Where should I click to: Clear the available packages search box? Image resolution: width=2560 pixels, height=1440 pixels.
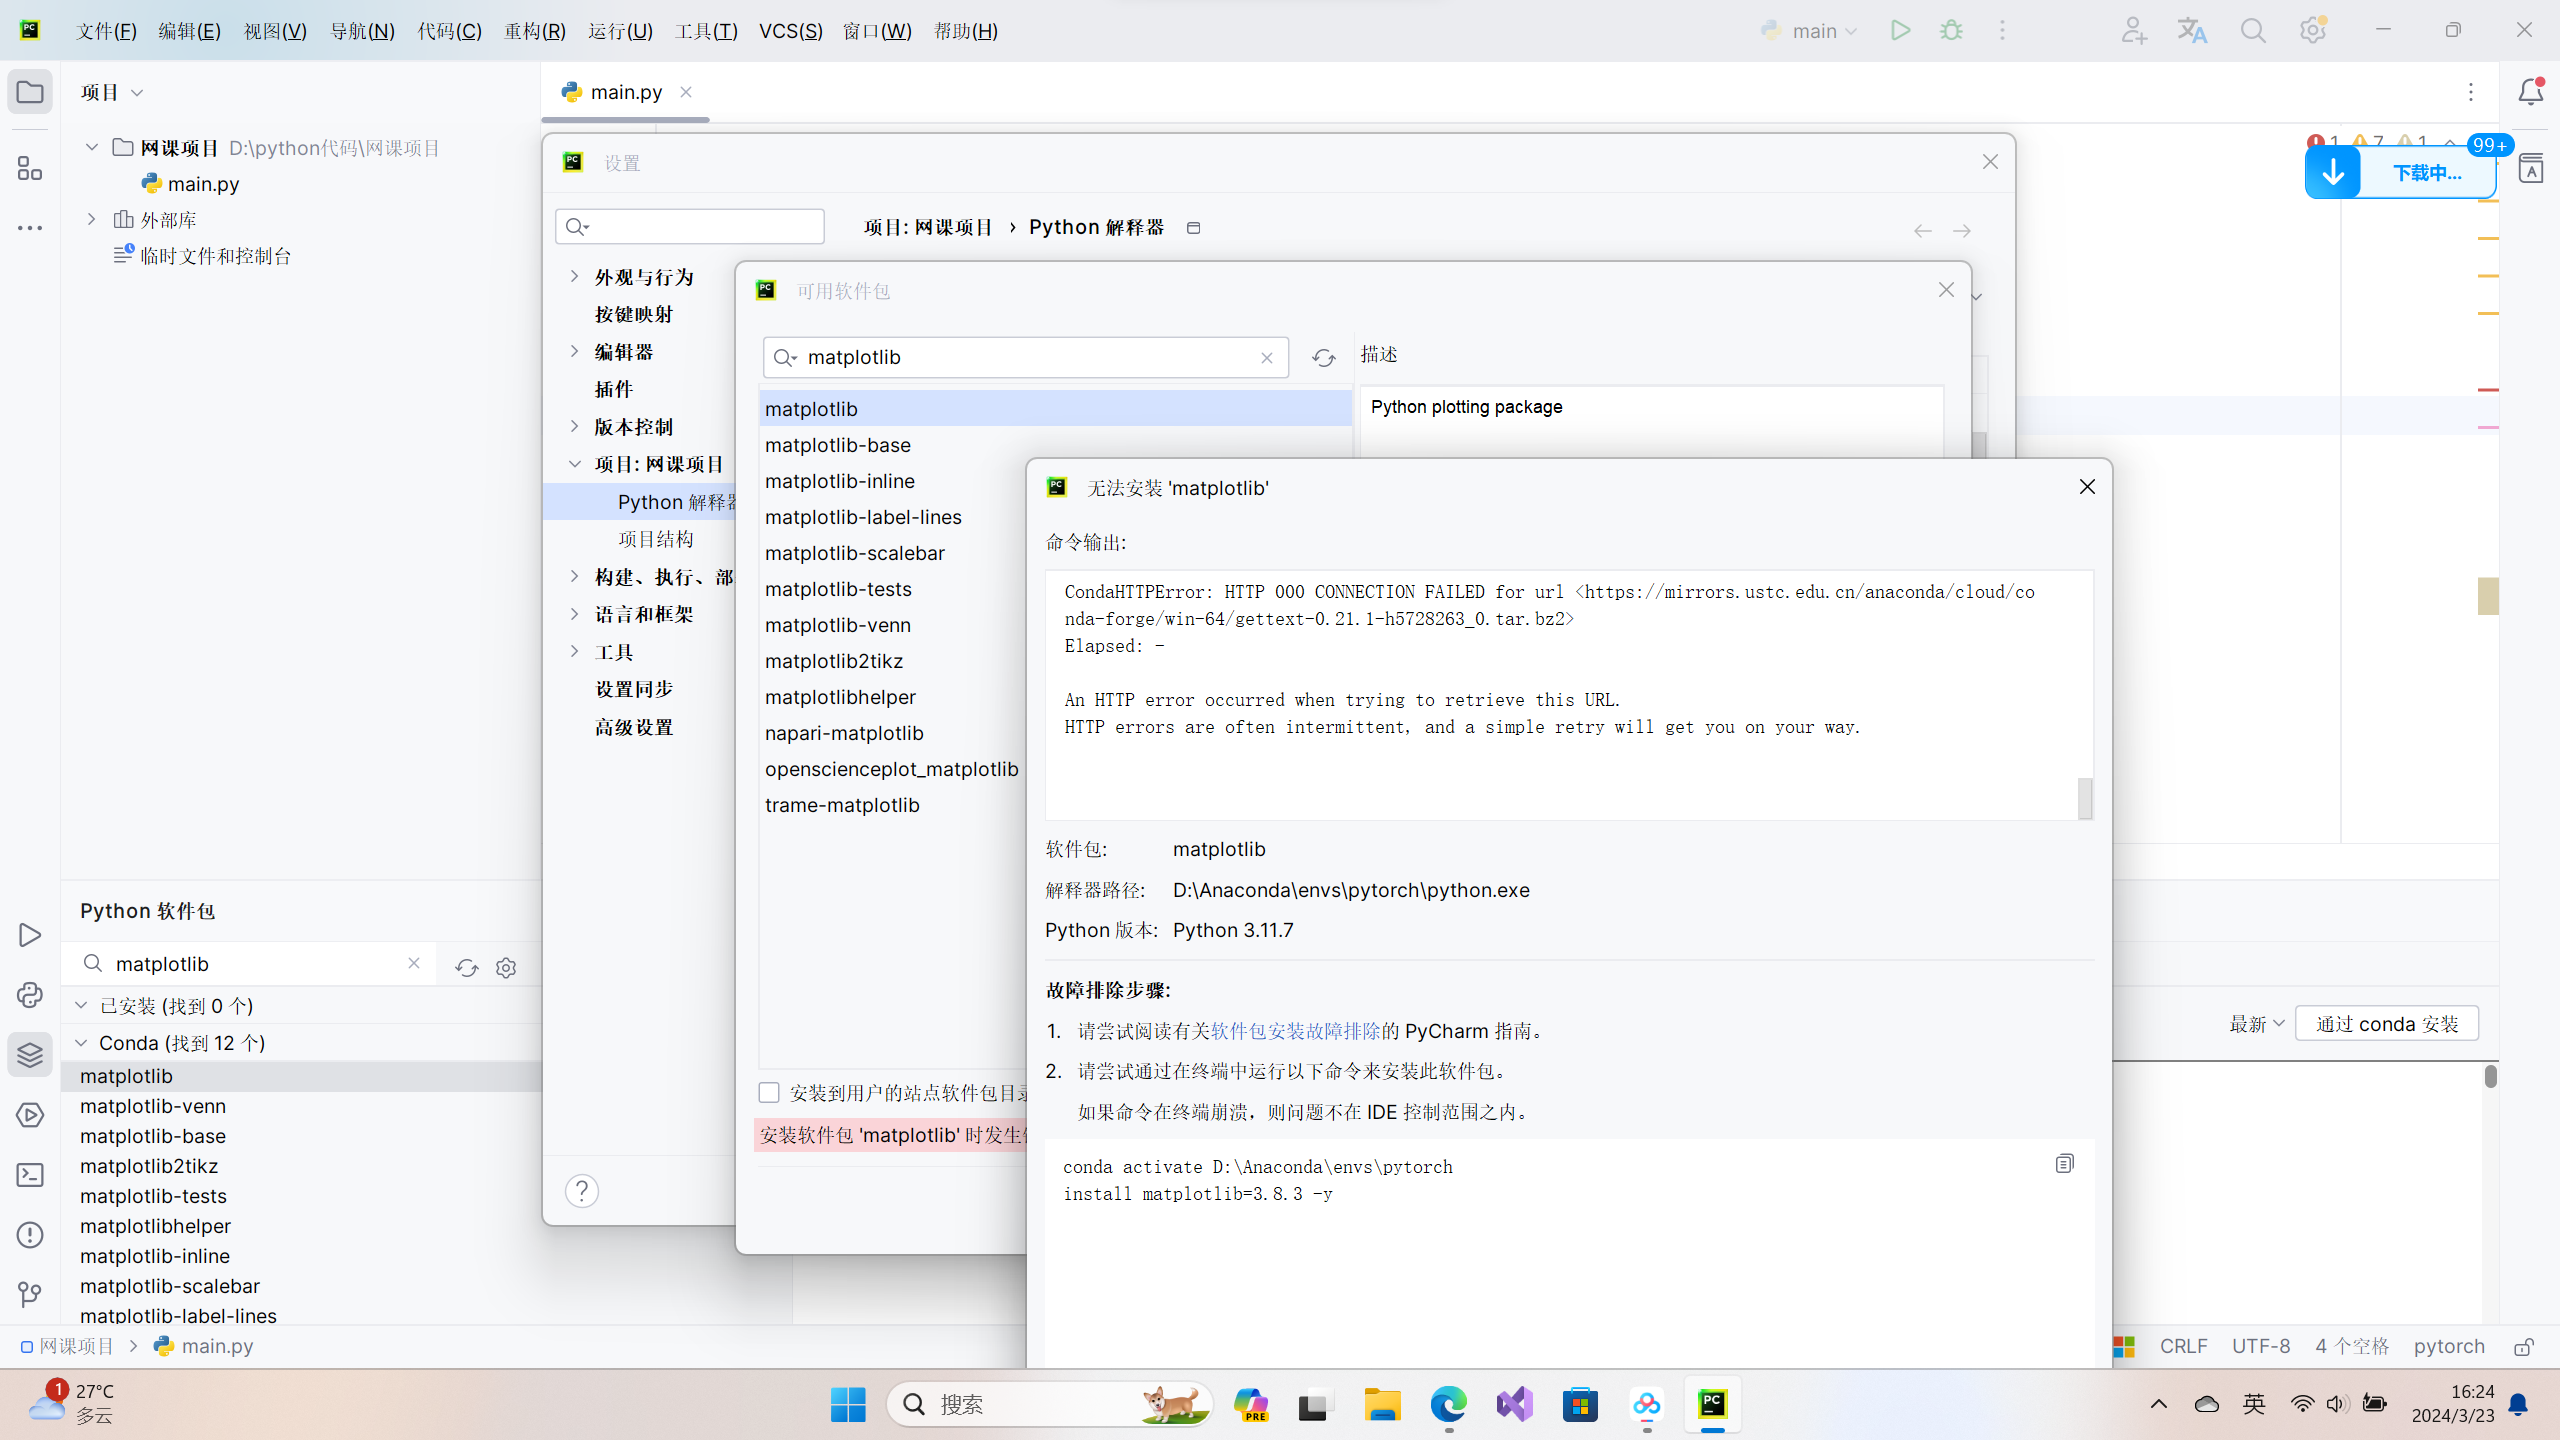coord(1267,358)
